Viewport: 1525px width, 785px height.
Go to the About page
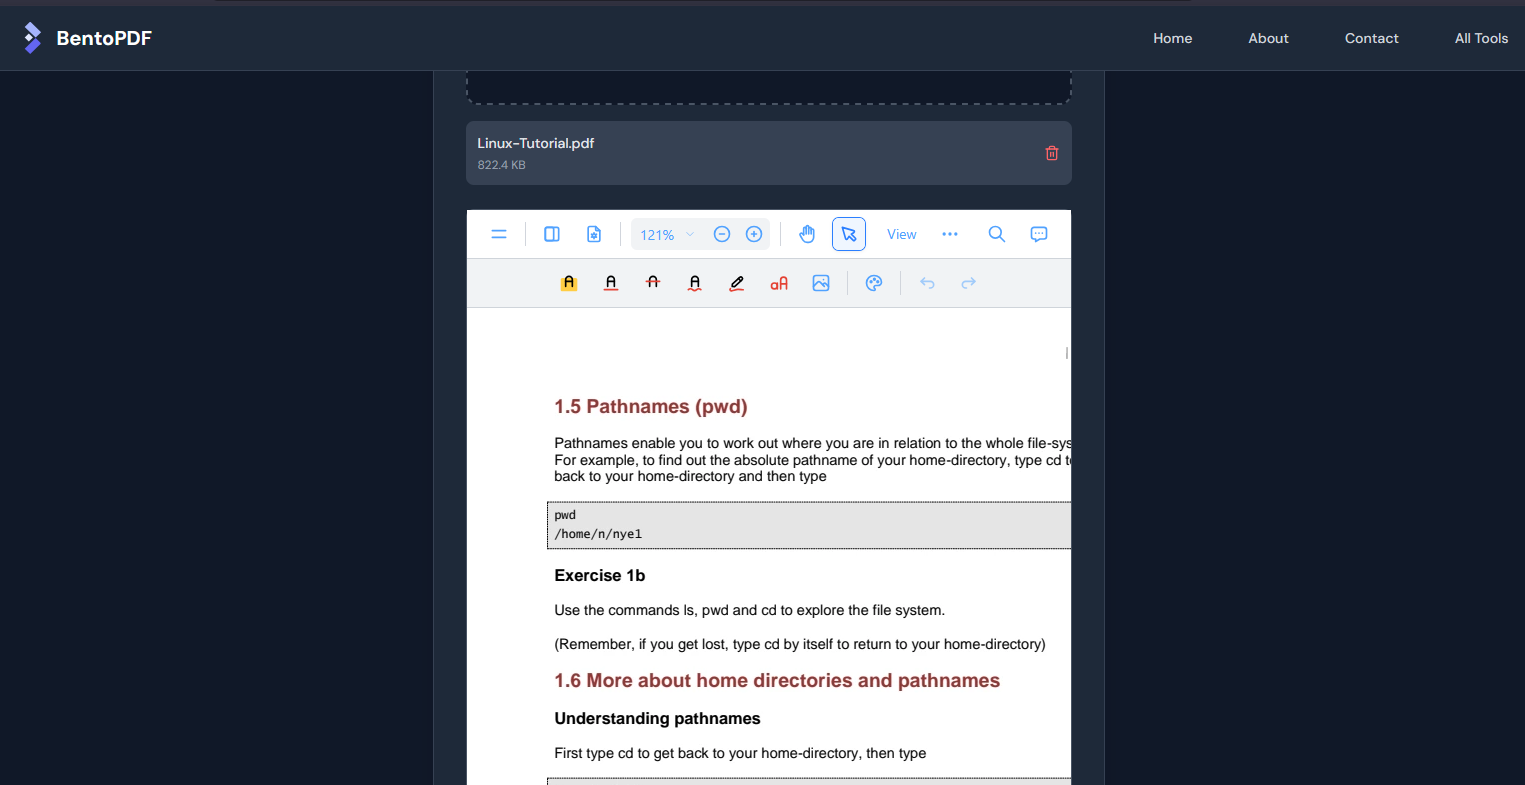(x=1268, y=38)
